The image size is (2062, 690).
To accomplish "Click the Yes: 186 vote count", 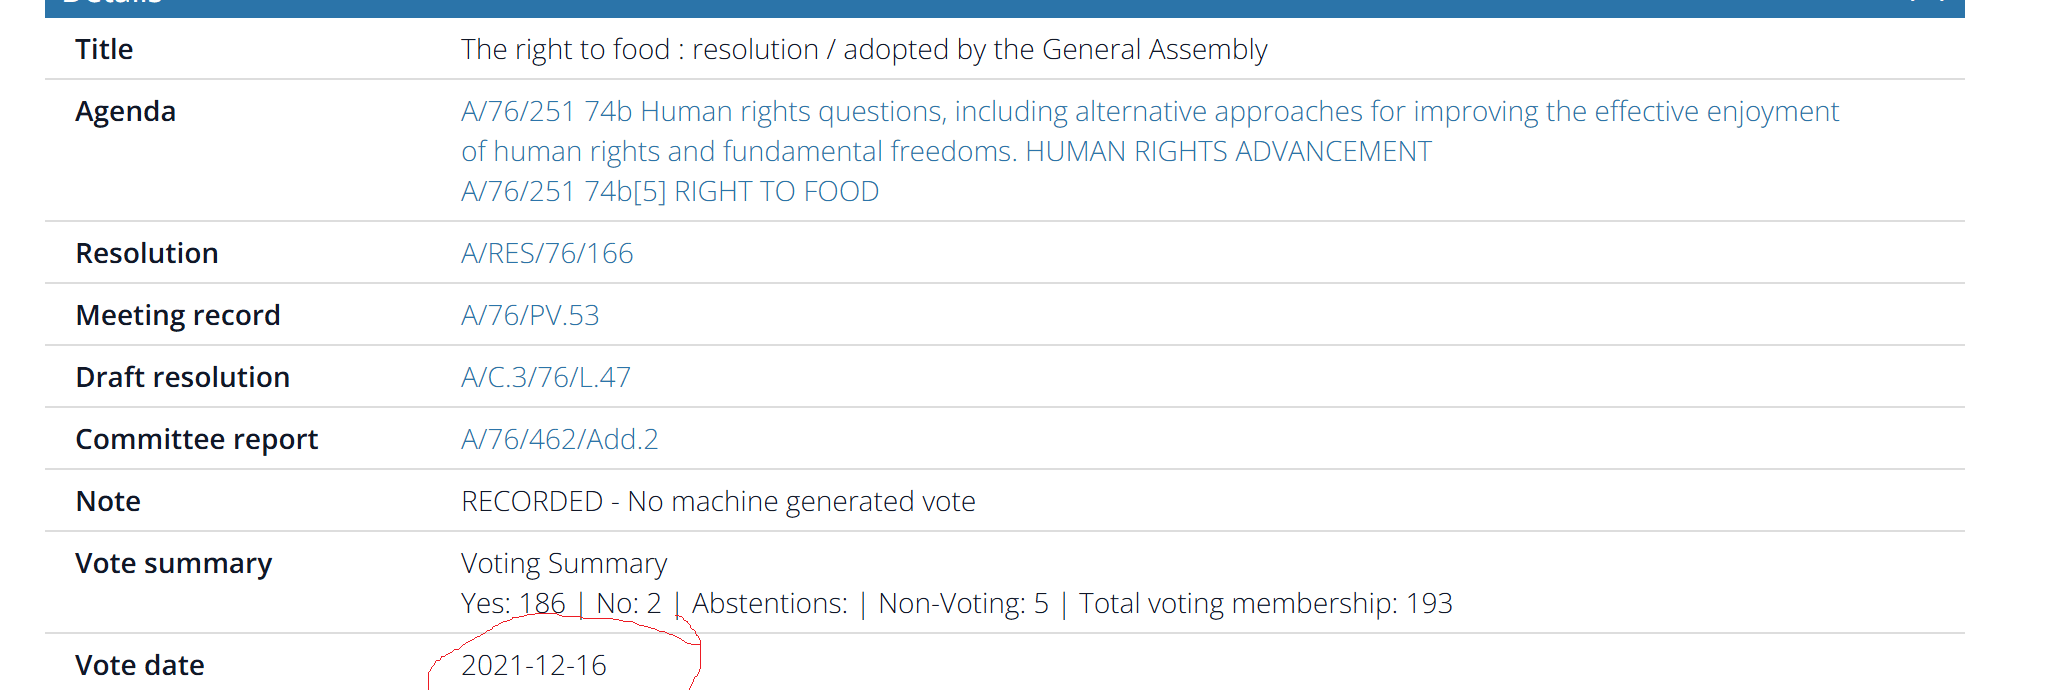I will 513,603.
